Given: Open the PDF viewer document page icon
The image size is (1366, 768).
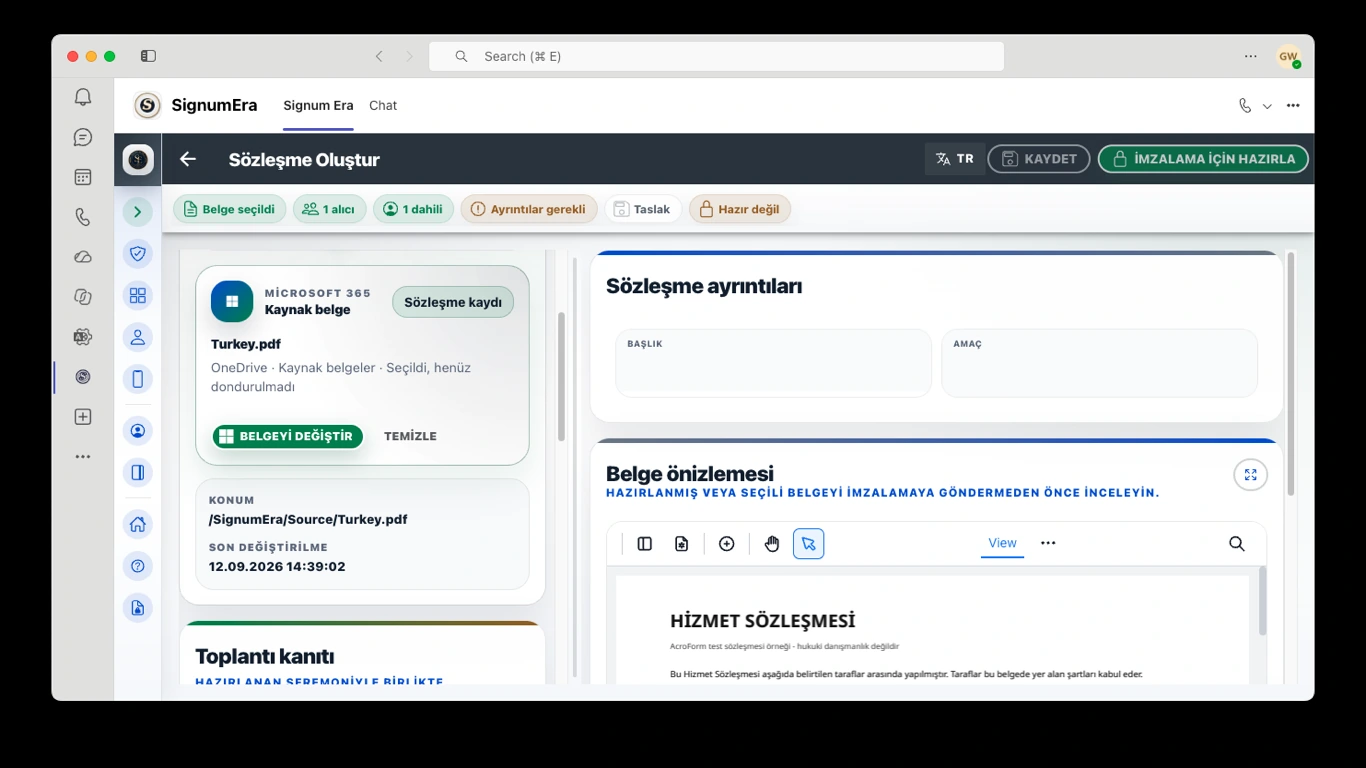Looking at the screenshot, I should (682, 544).
